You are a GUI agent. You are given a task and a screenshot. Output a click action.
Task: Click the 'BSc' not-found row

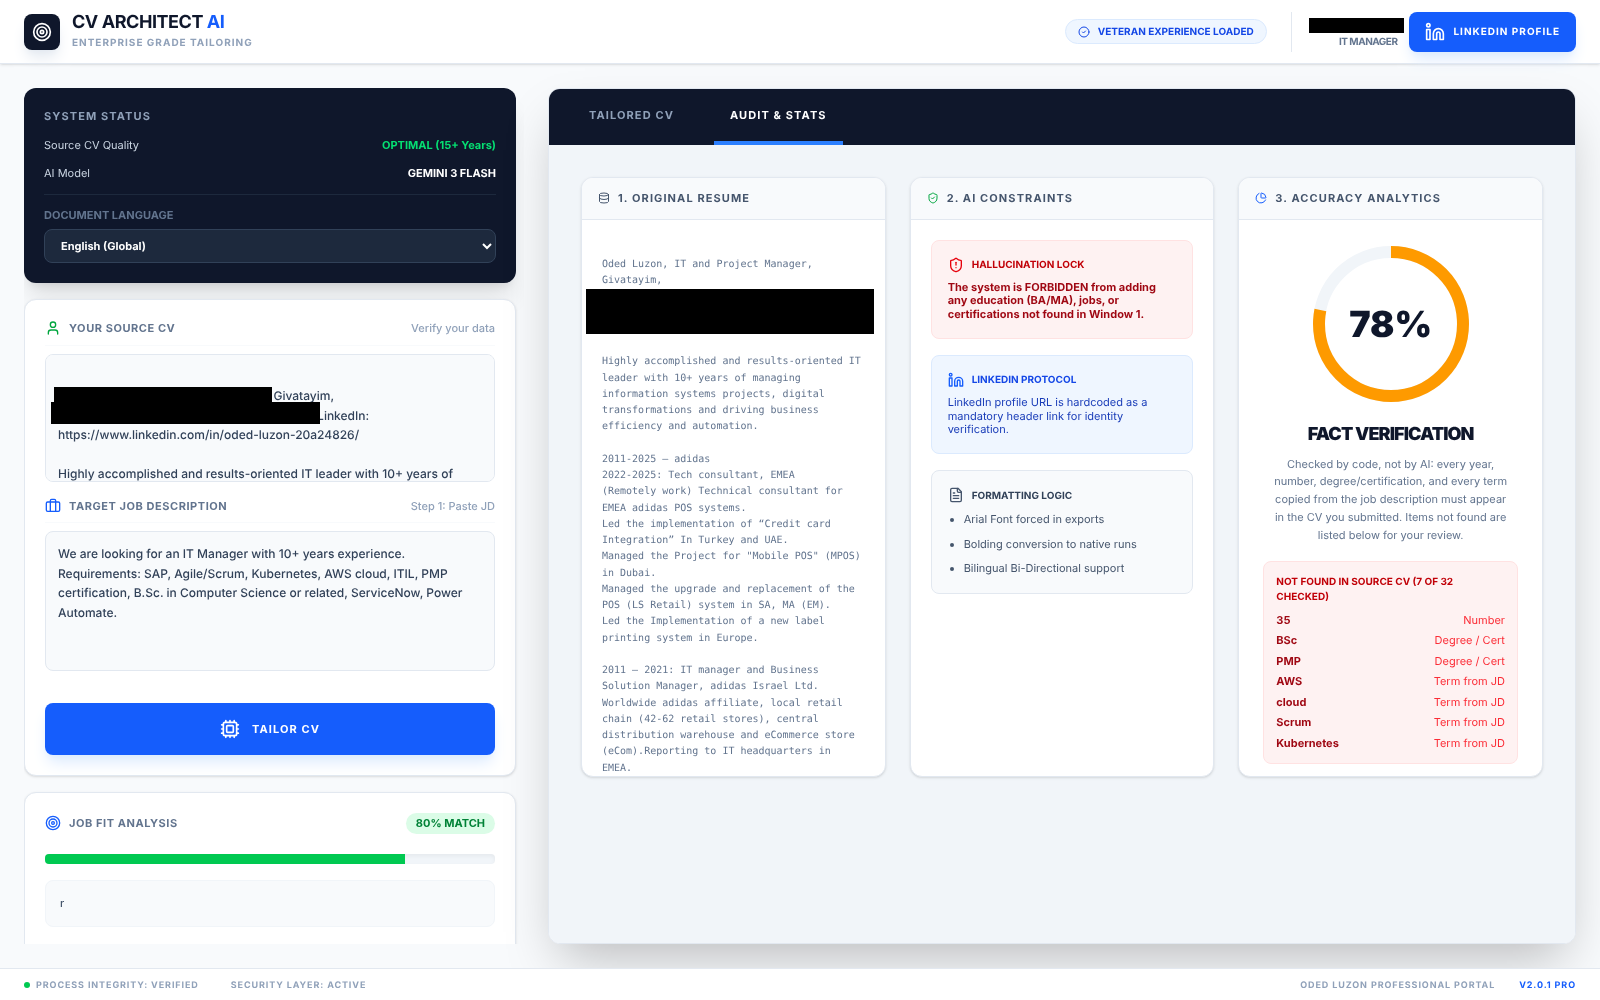point(1390,640)
